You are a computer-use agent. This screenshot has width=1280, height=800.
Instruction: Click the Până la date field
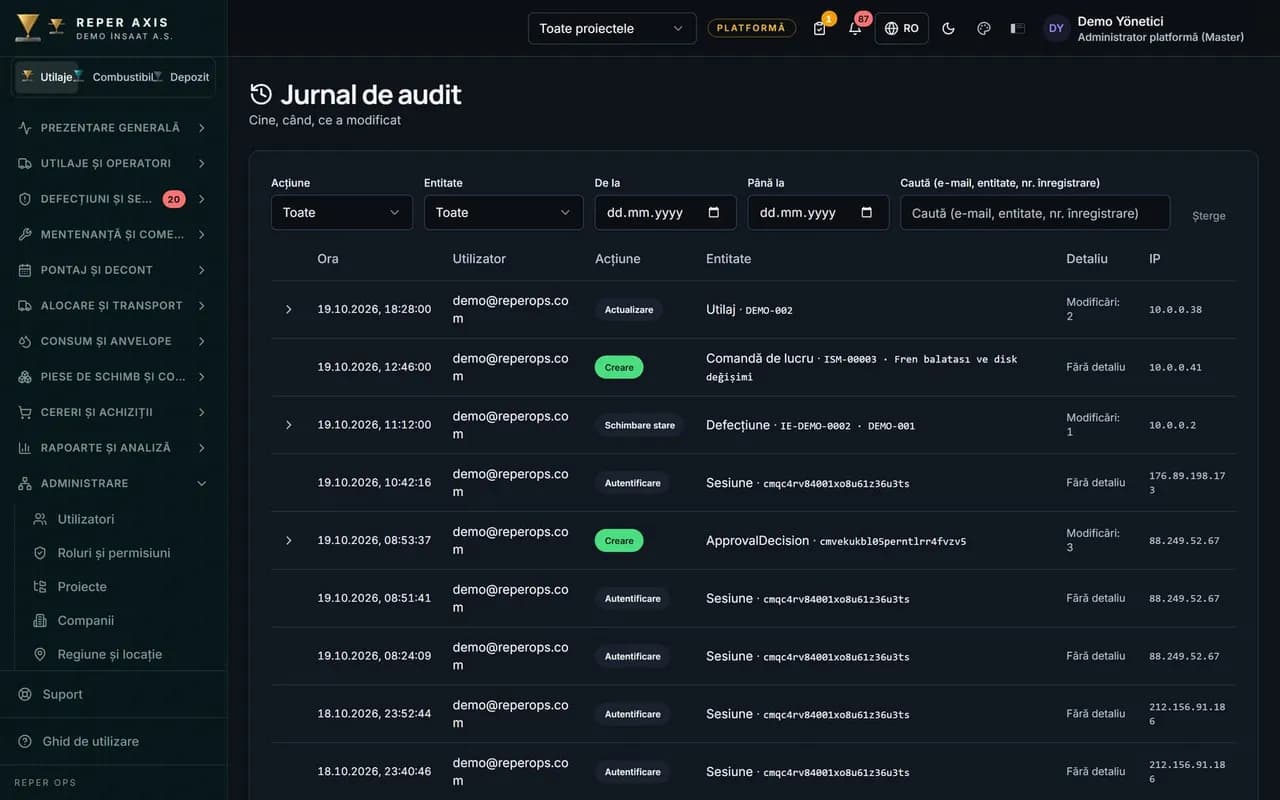click(x=818, y=212)
